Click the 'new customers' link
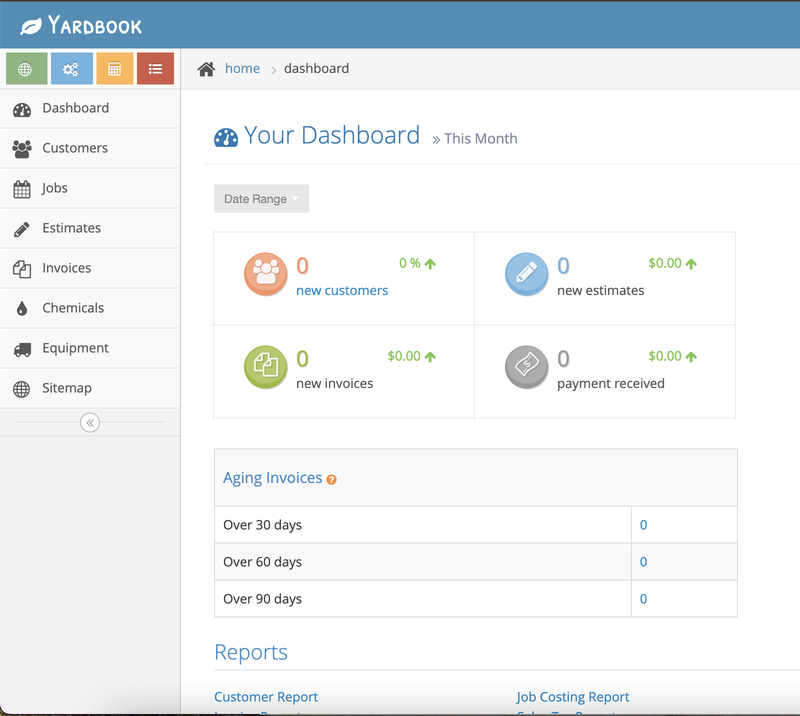 click(342, 290)
